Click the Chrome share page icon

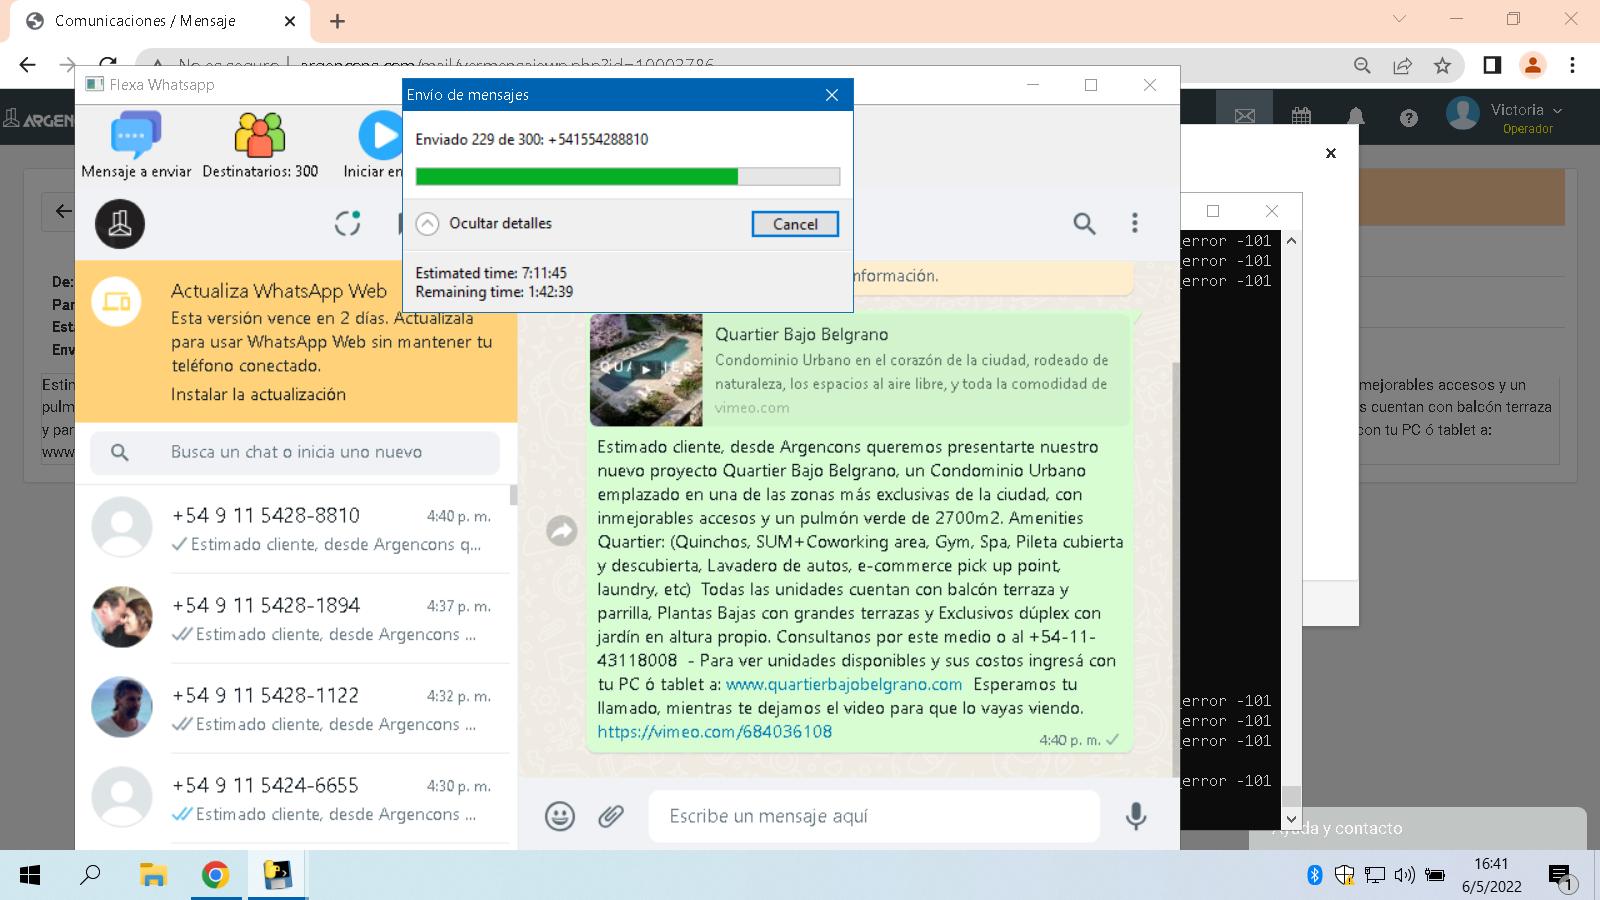click(x=1402, y=65)
